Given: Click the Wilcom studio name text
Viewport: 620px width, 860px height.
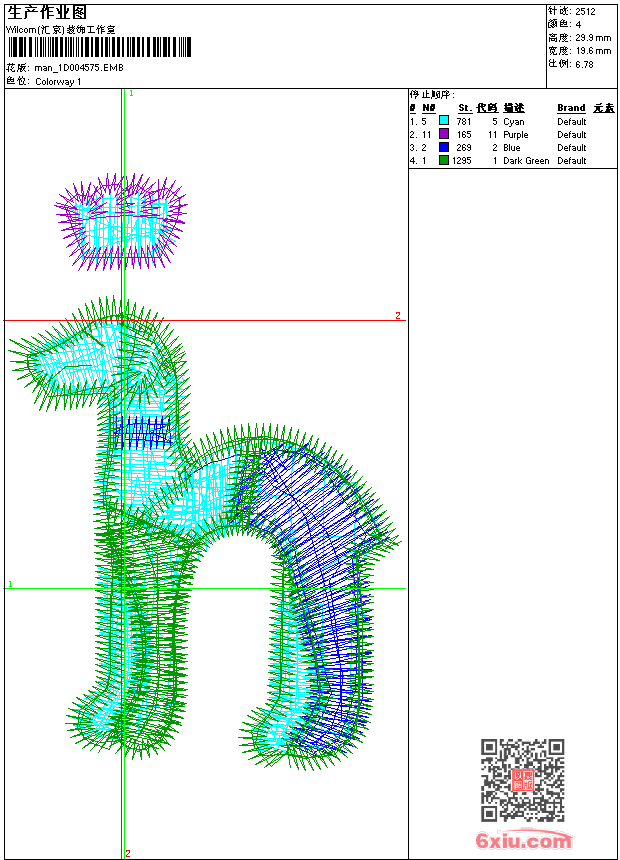Looking at the screenshot, I should (x=60, y=30).
